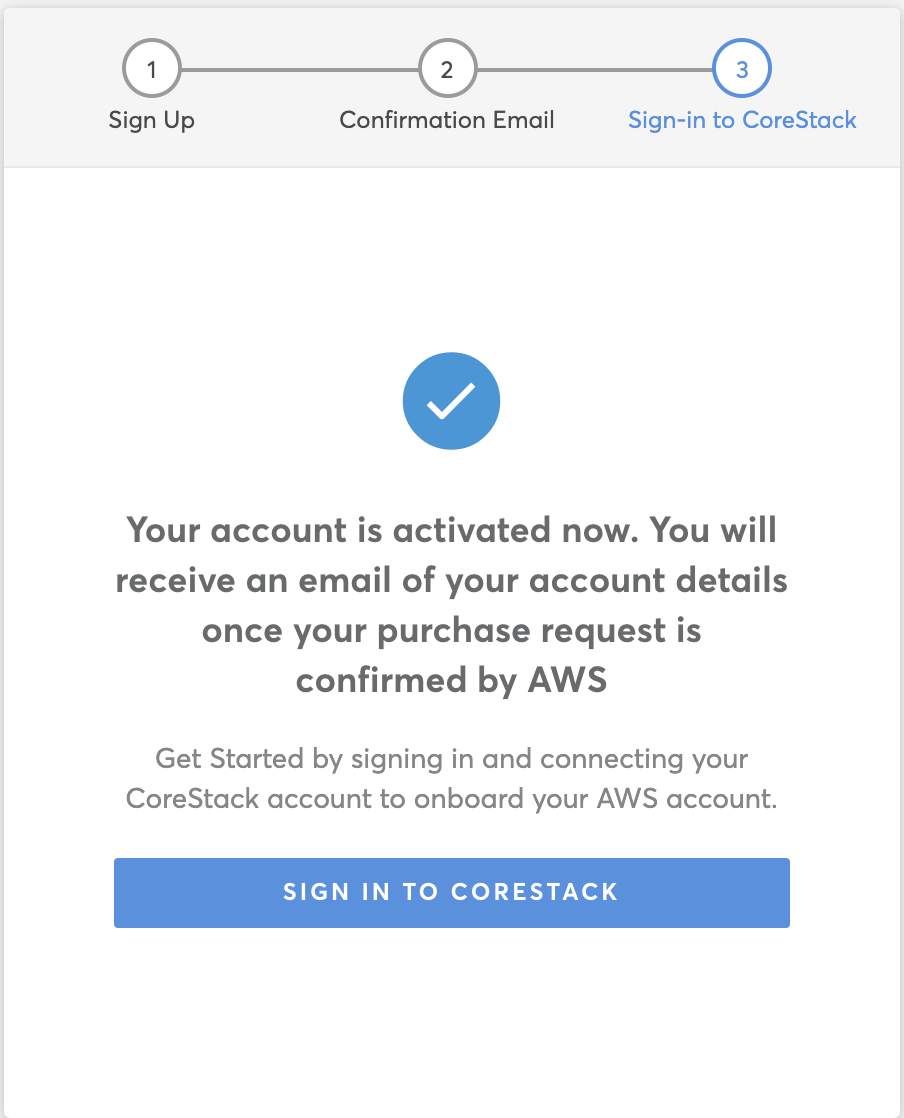Click the step 2 circle icon
The width and height of the screenshot is (904, 1118).
click(447, 68)
